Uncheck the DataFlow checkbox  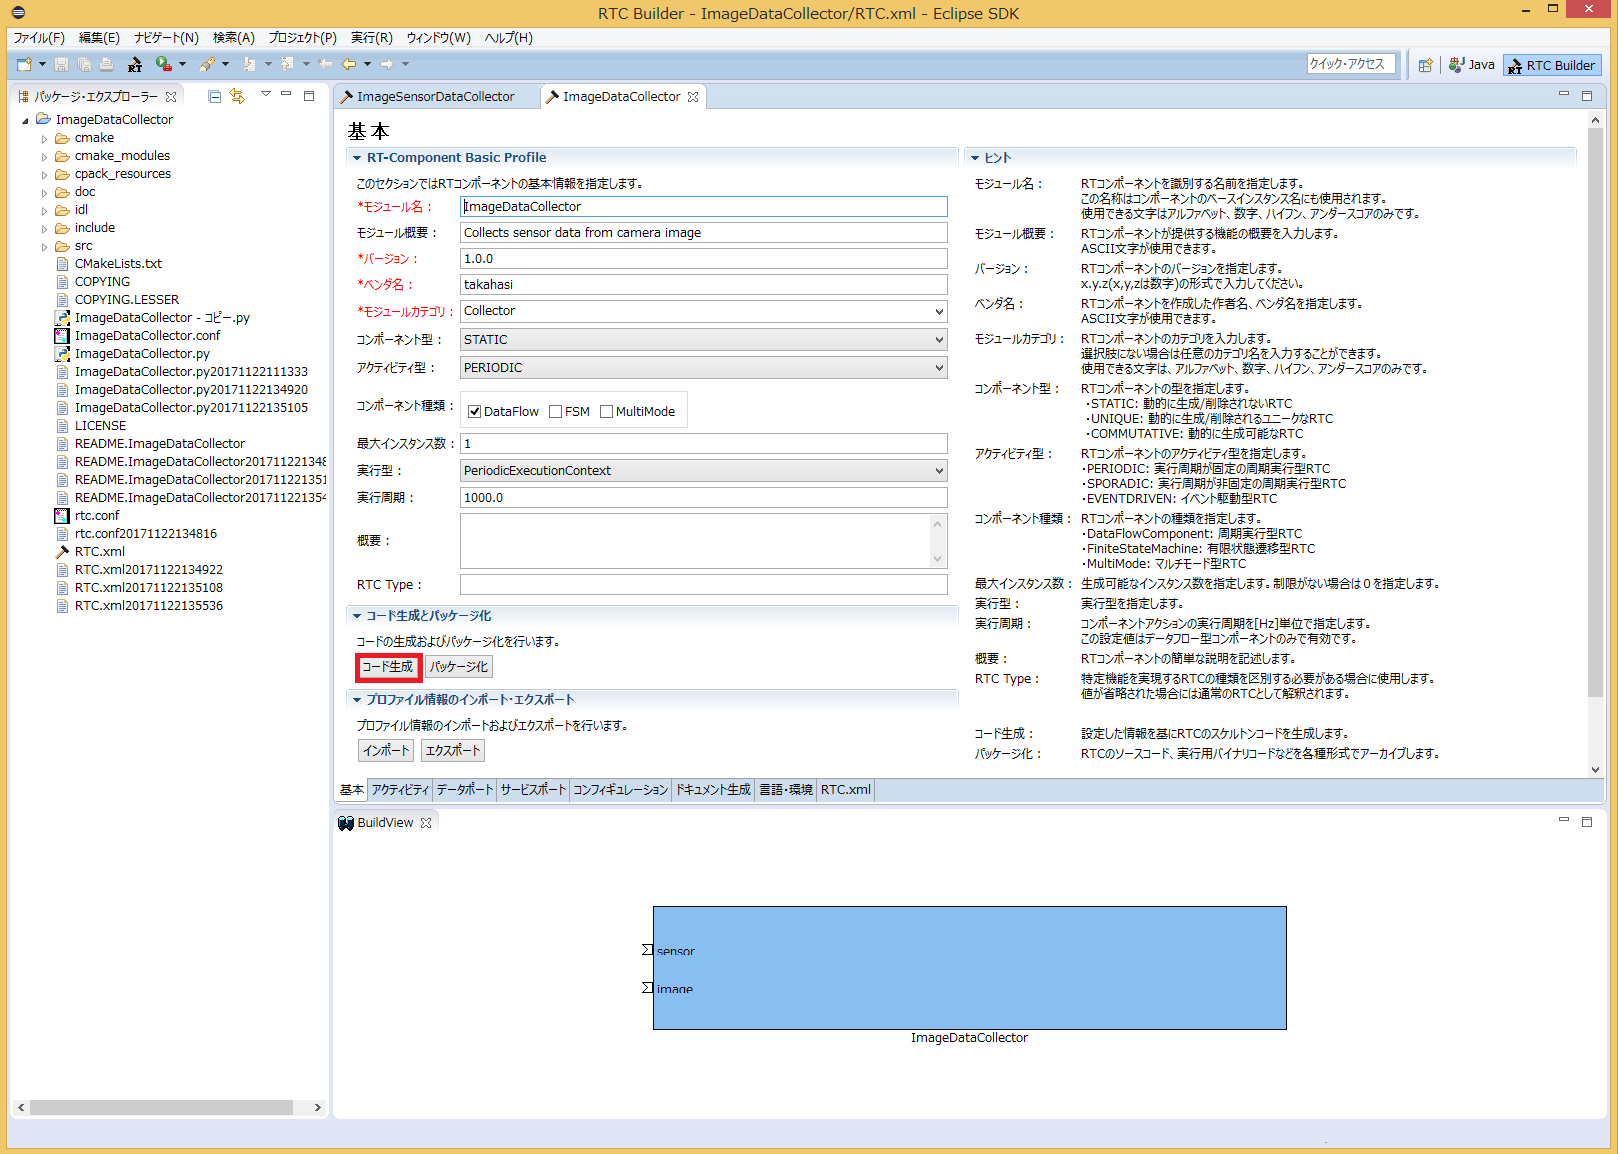pyautogui.click(x=475, y=412)
